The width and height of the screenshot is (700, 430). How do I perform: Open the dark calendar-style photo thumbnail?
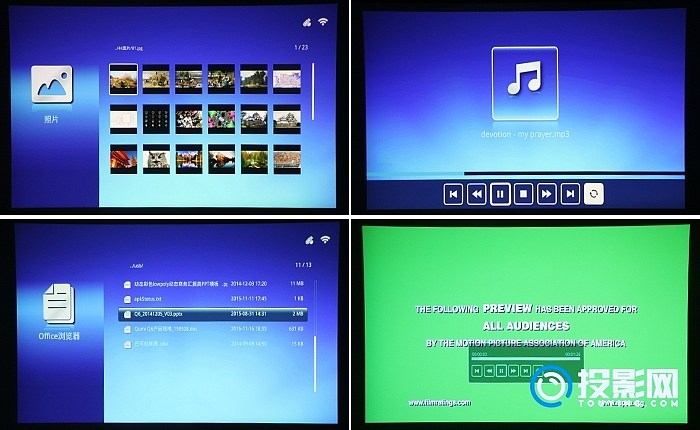click(156, 119)
